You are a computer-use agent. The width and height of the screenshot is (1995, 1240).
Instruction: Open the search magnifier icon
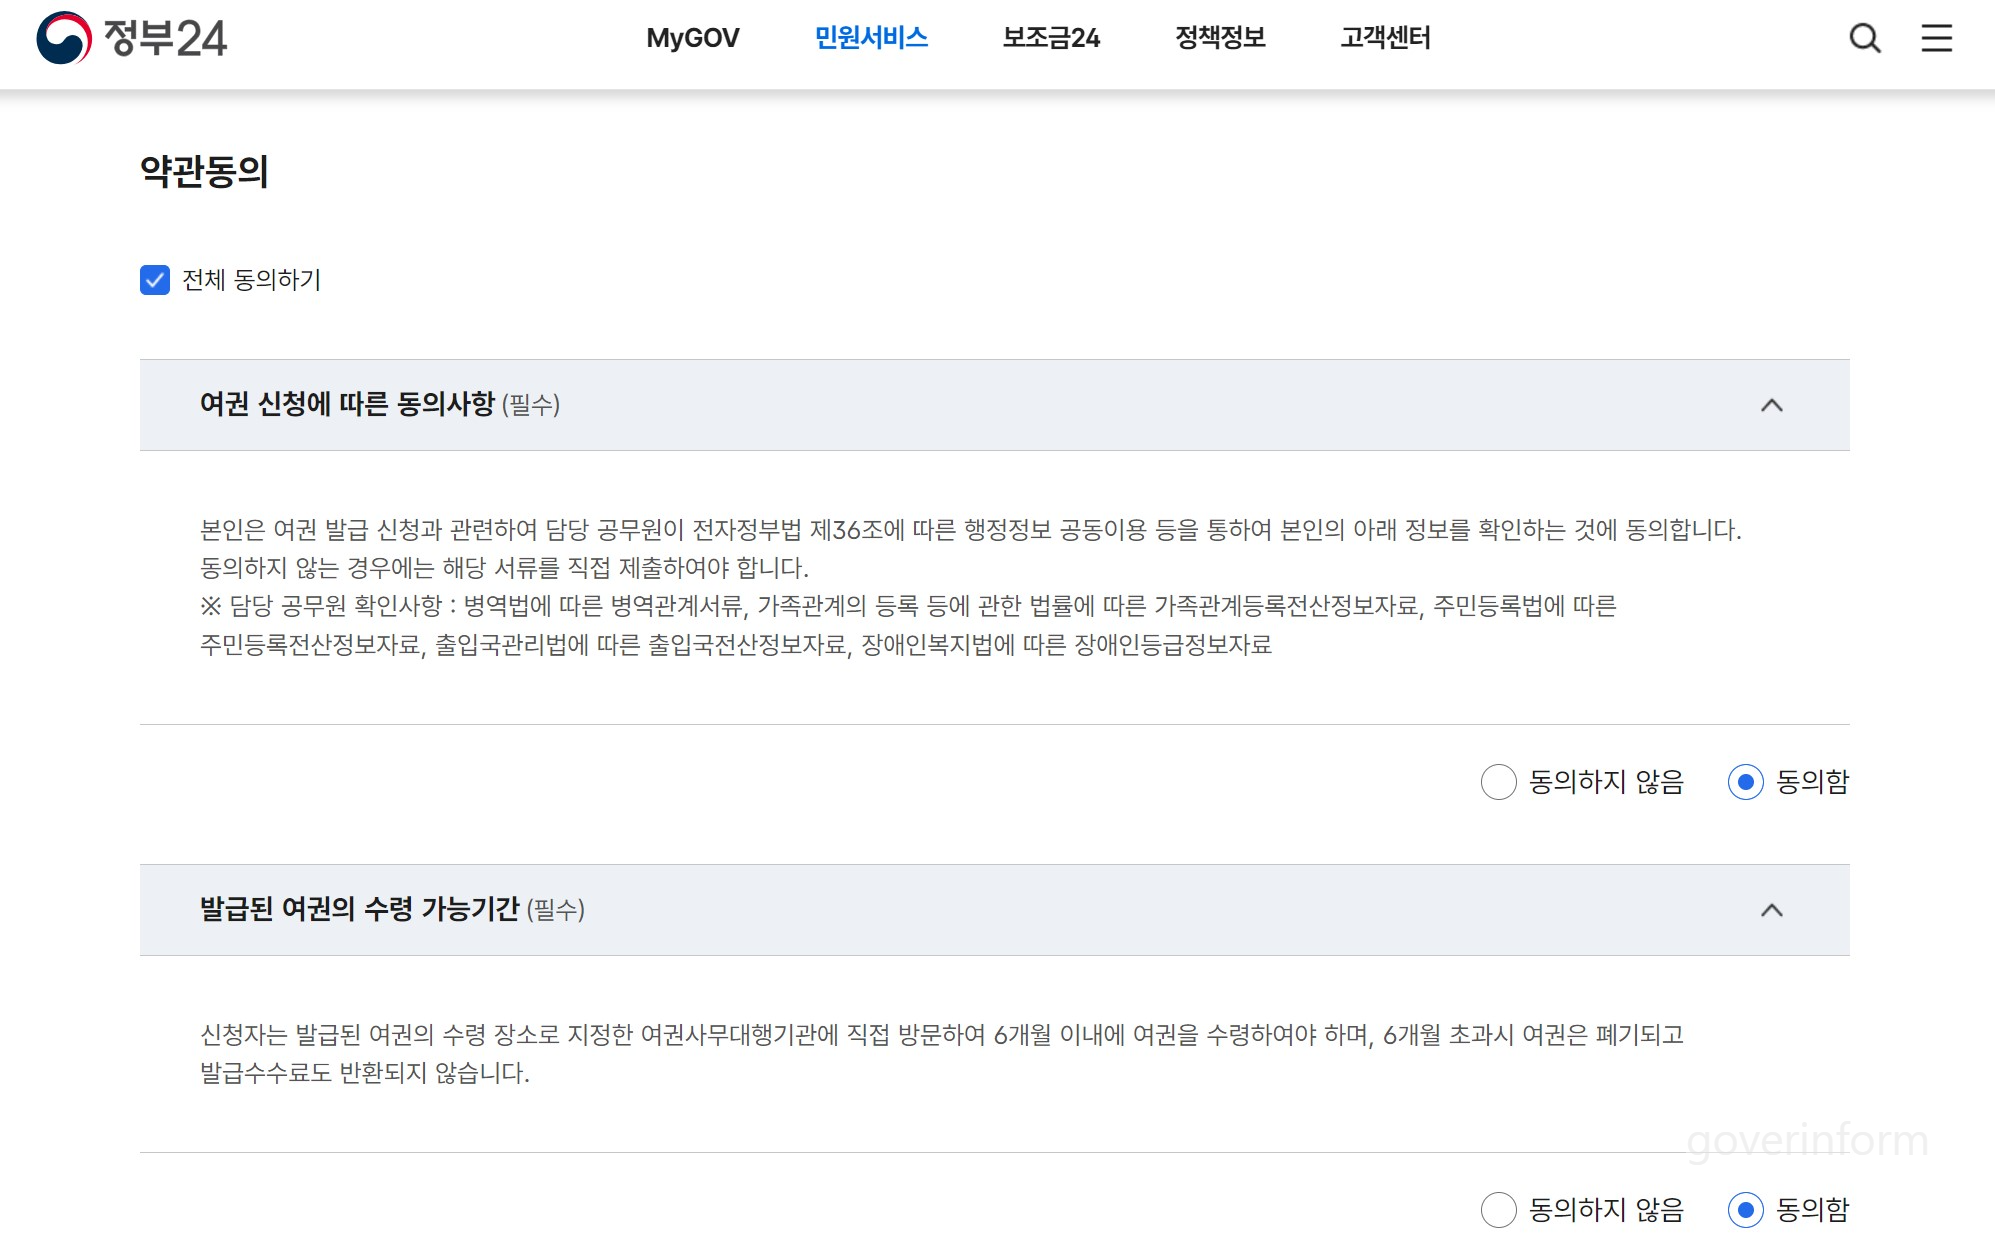tap(1864, 38)
